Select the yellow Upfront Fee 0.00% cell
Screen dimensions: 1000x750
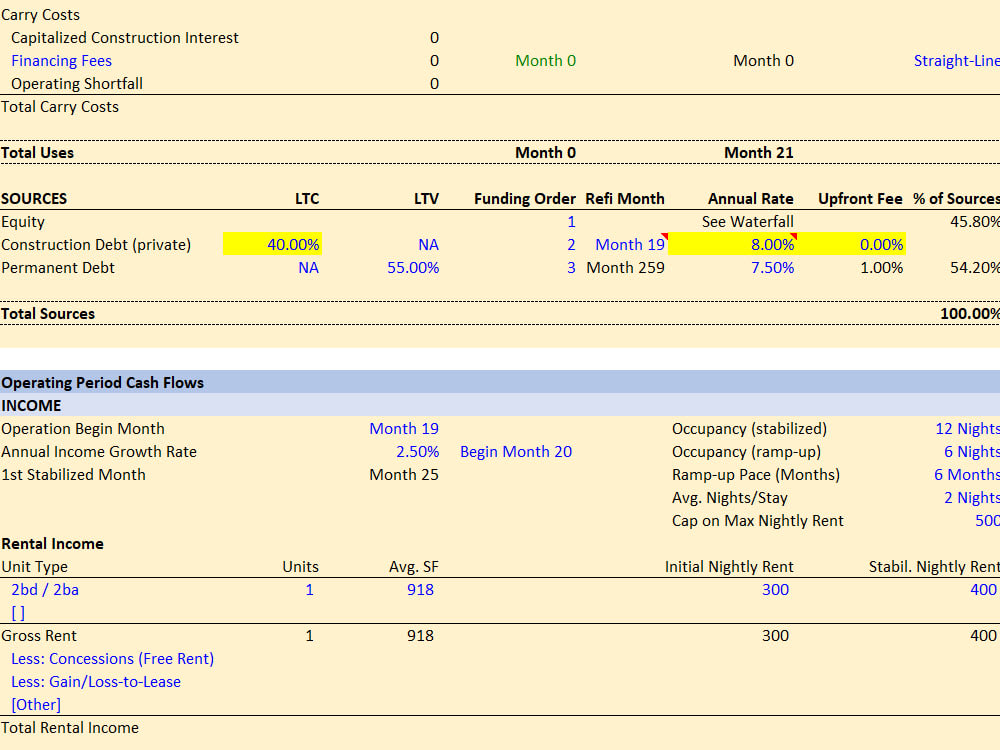851,244
